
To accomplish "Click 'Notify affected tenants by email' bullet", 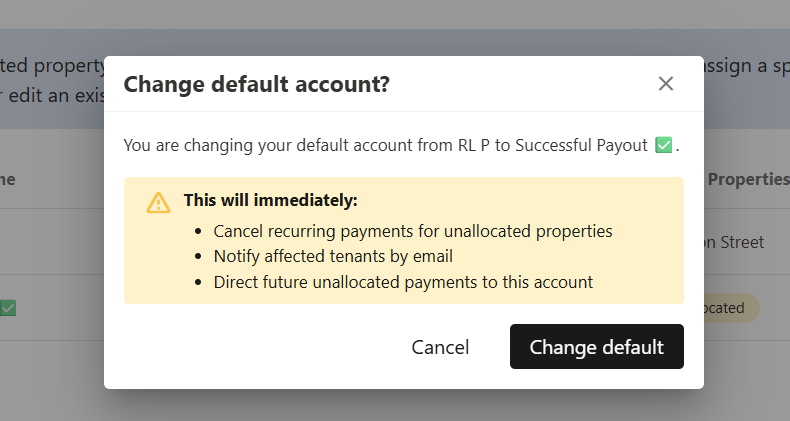I will click(333, 256).
